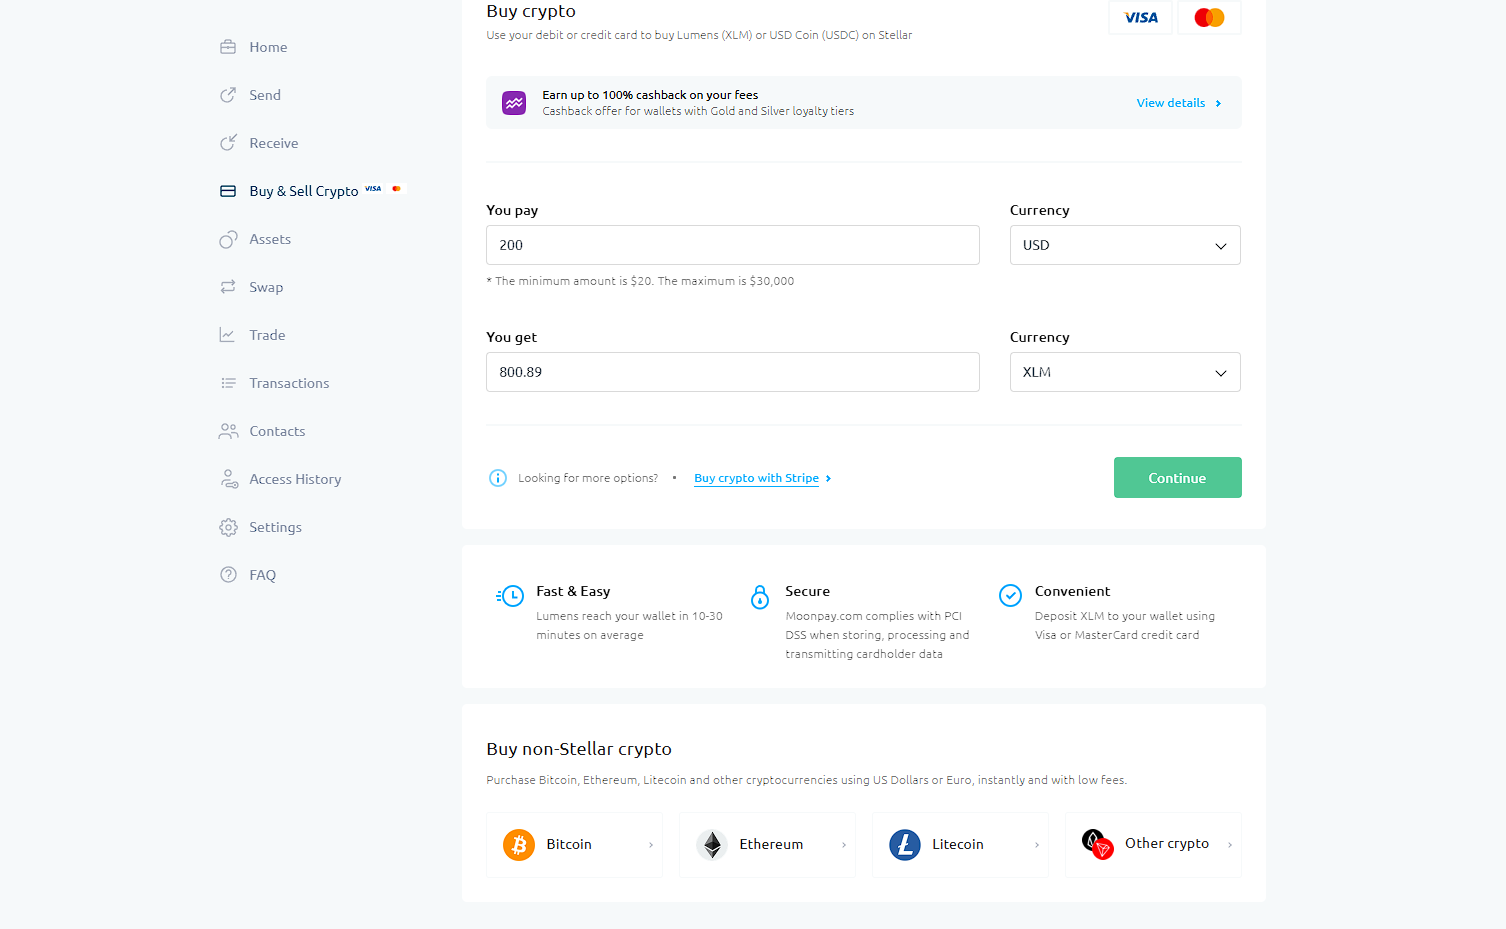Select the Home icon in the sidebar

(x=229, y=46)
